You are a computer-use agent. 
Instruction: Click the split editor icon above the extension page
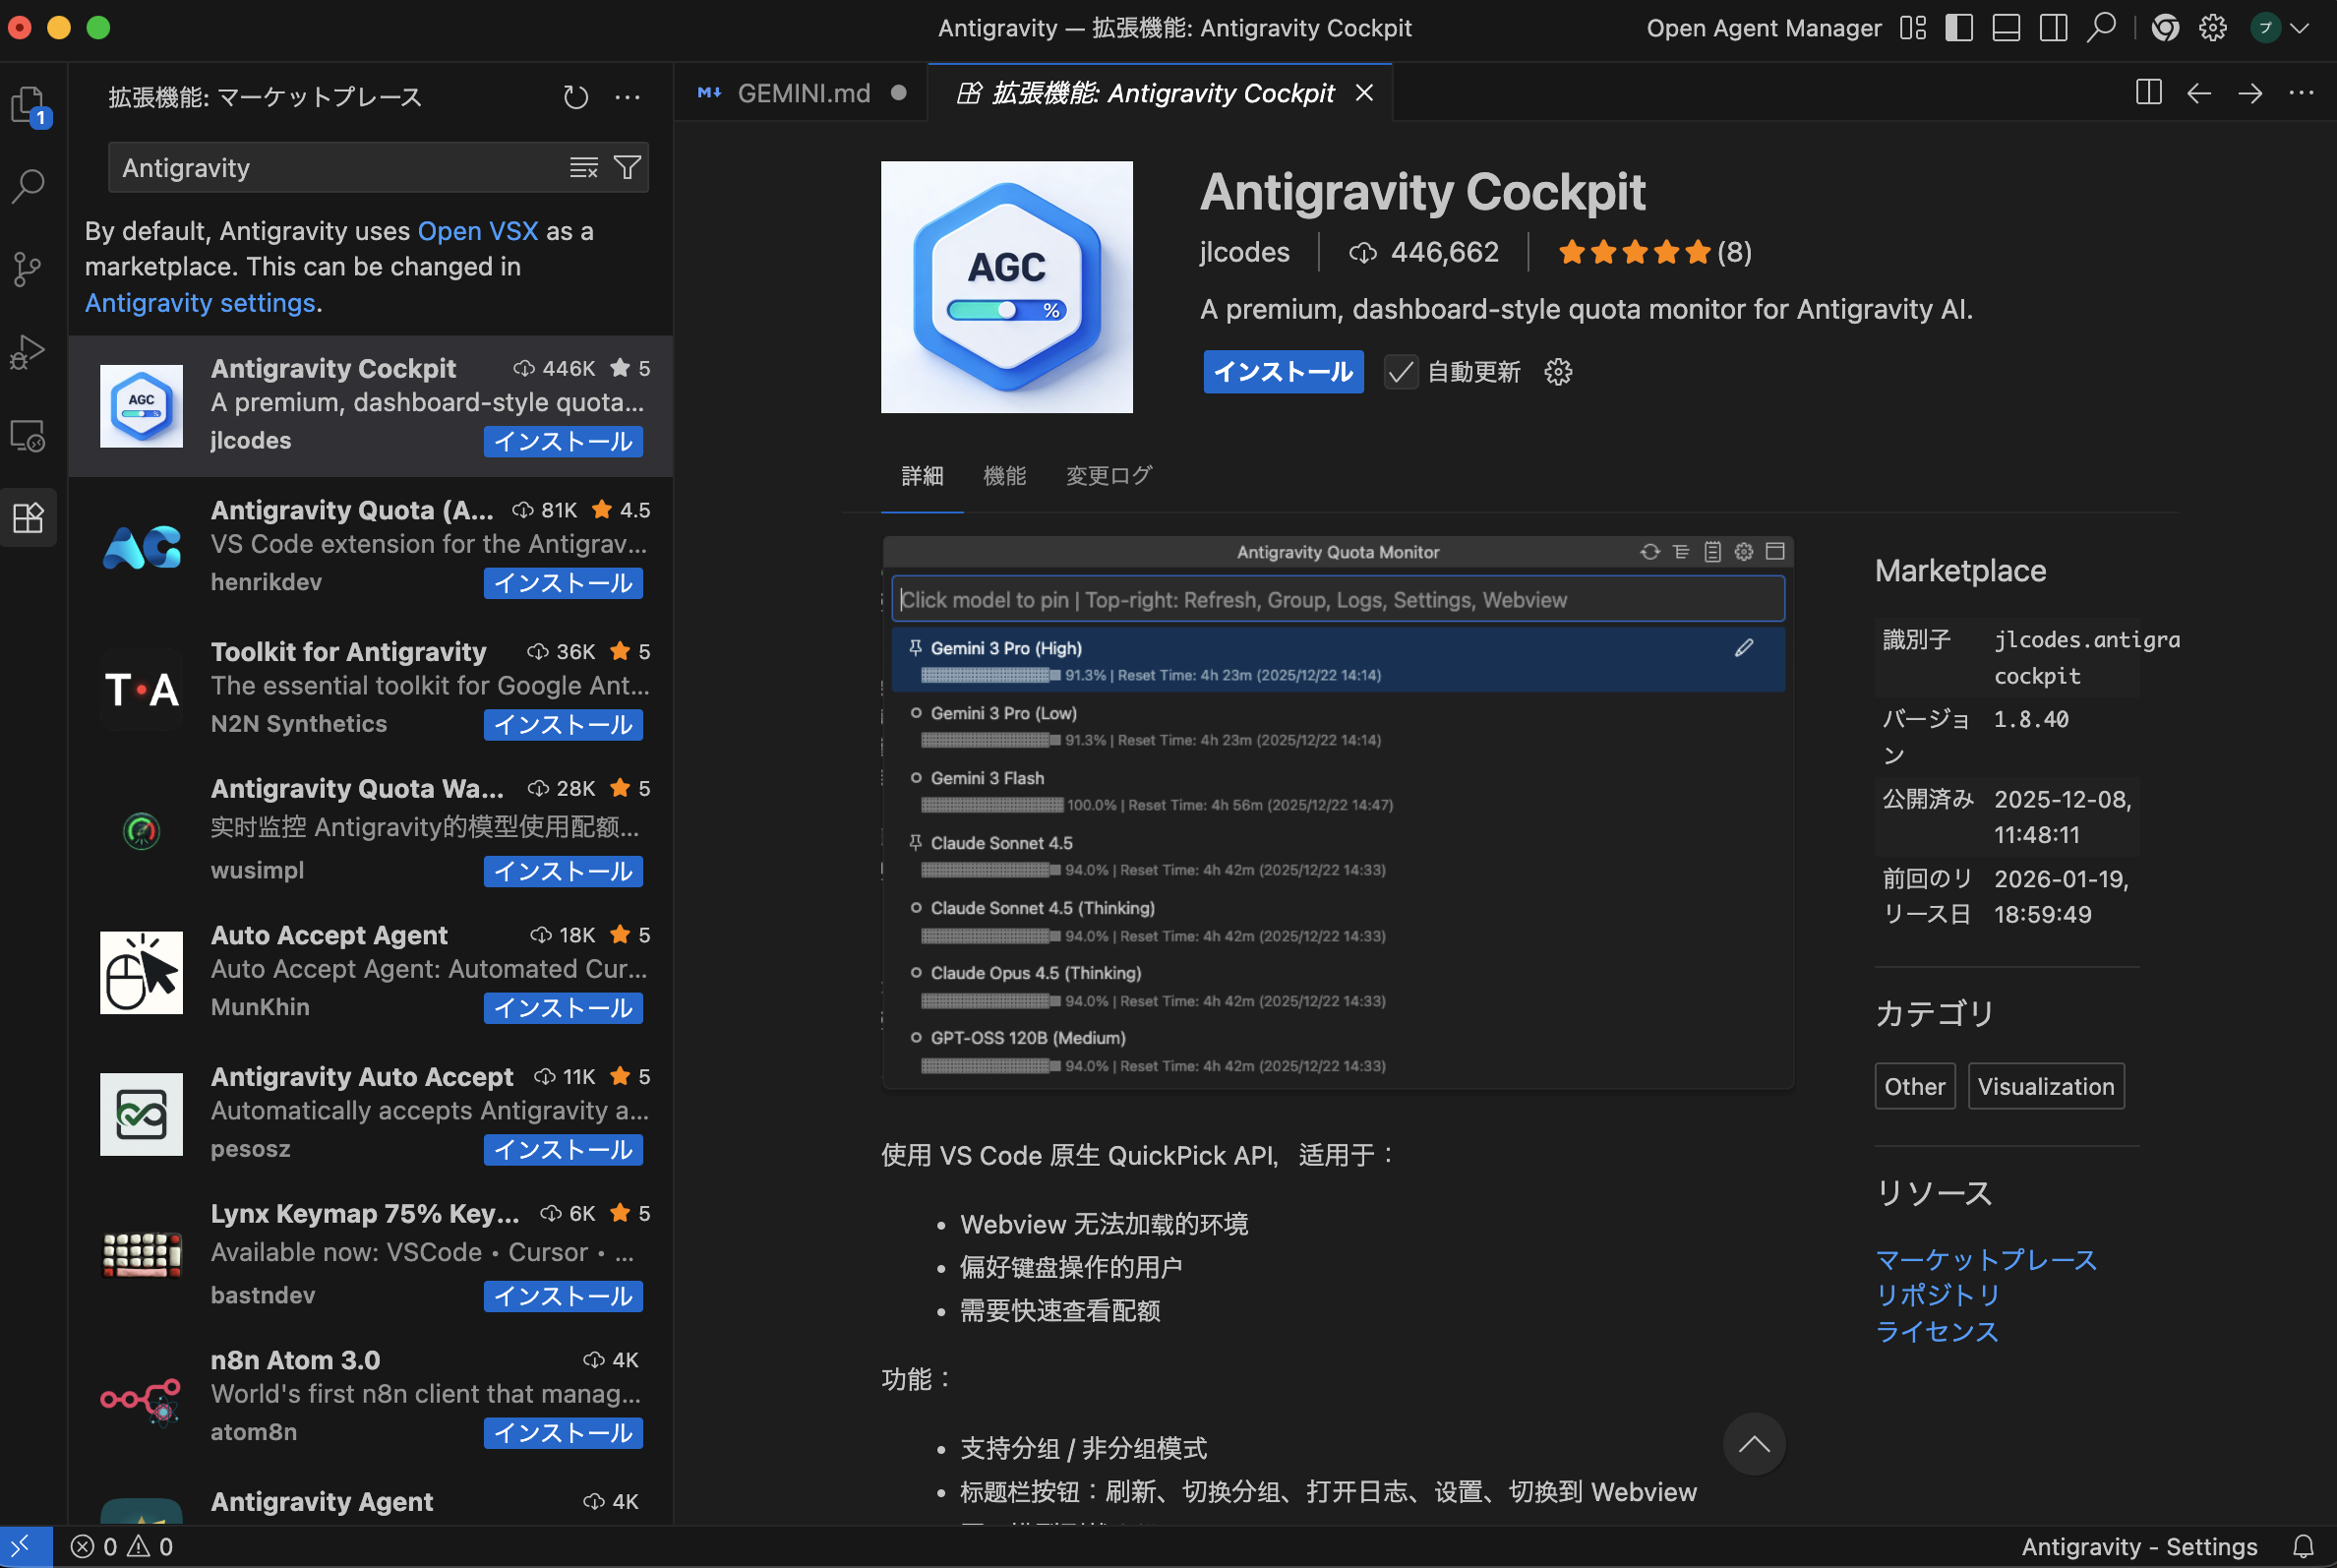(x=2148, y=93)
